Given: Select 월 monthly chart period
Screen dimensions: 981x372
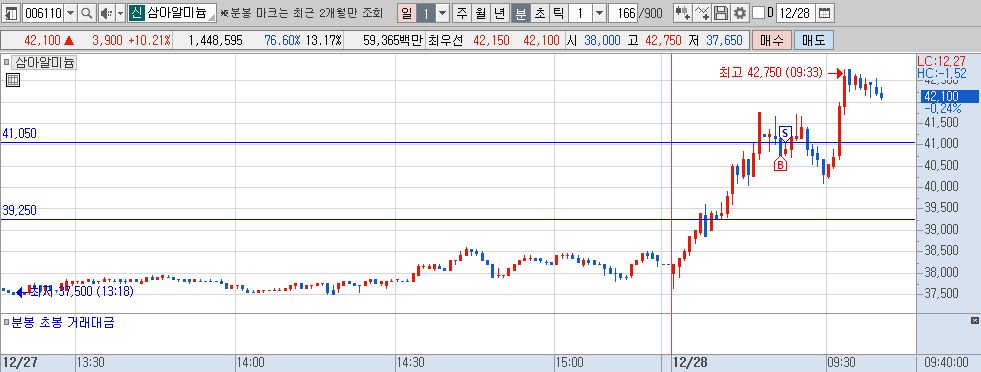Looking at the screenshot, I should tap(480, 13).
